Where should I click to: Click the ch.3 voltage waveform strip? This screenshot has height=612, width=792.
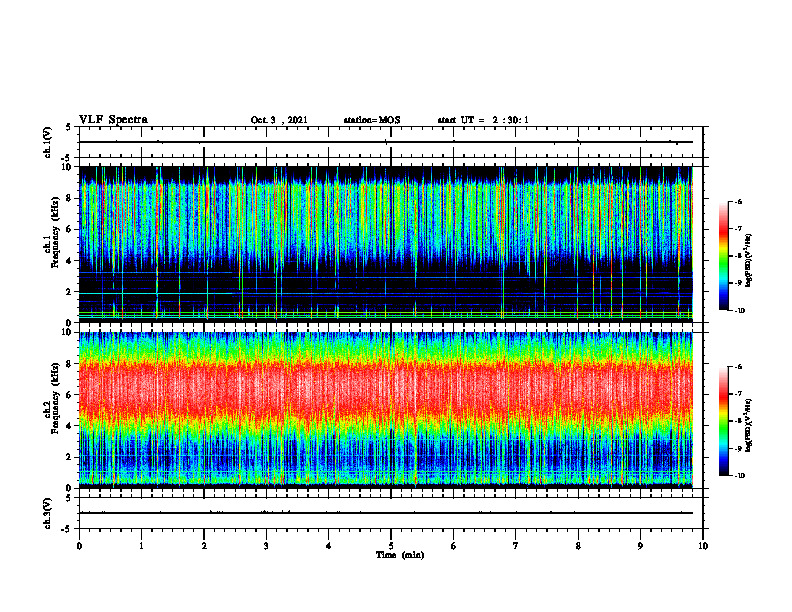(390, 513)
